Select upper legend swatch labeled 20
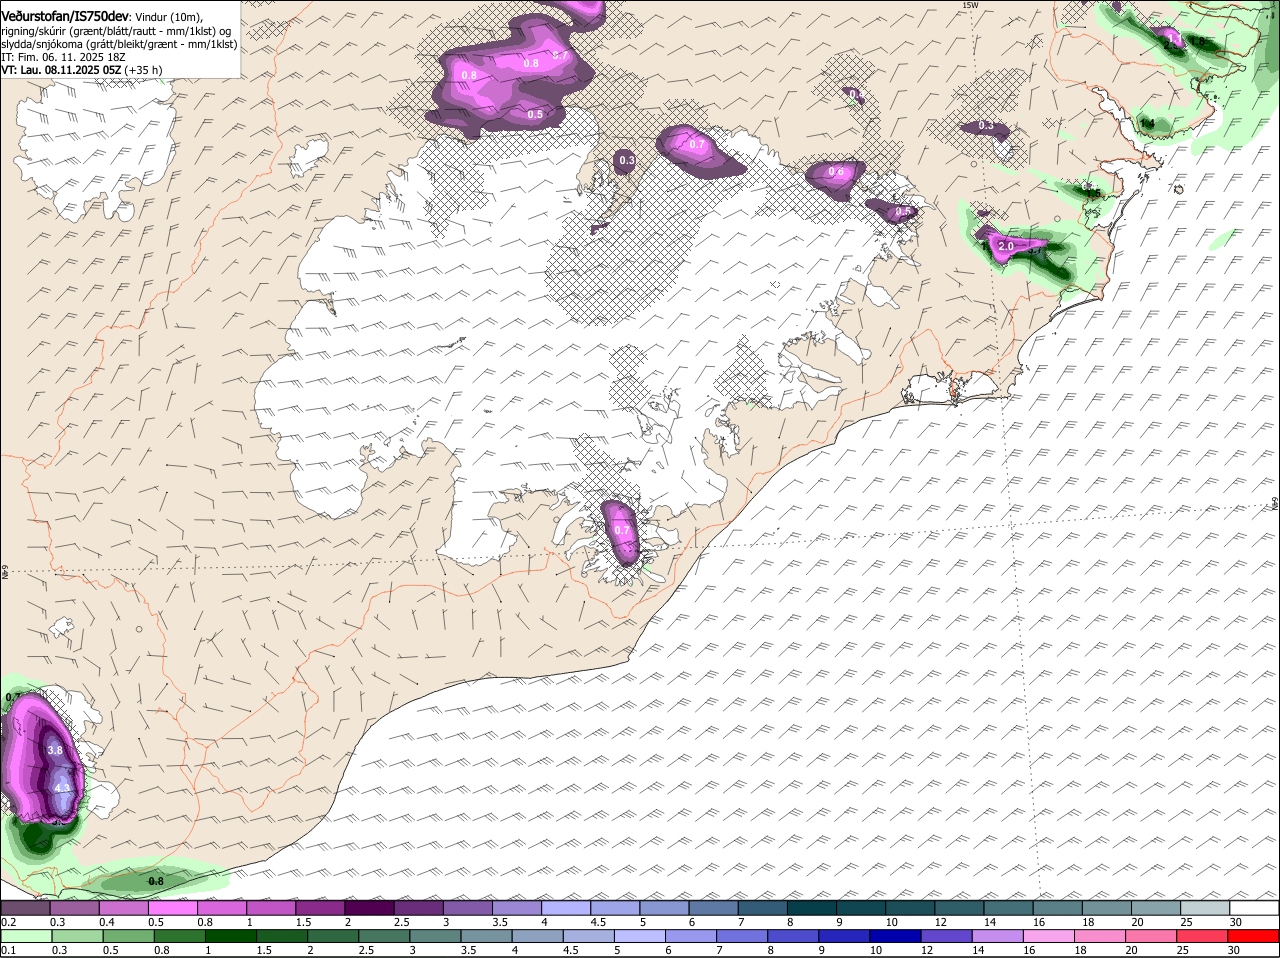 tap(1157, 908)
